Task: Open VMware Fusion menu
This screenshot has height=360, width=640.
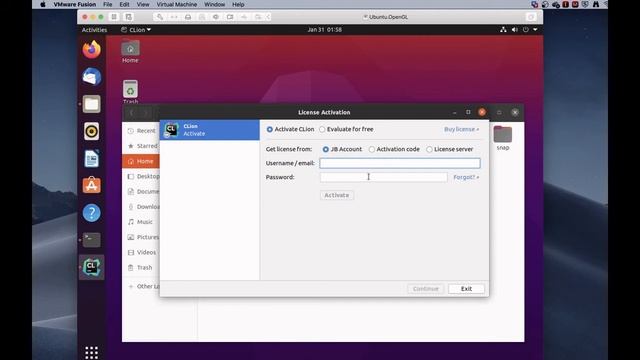Action: tap(75, 4)
